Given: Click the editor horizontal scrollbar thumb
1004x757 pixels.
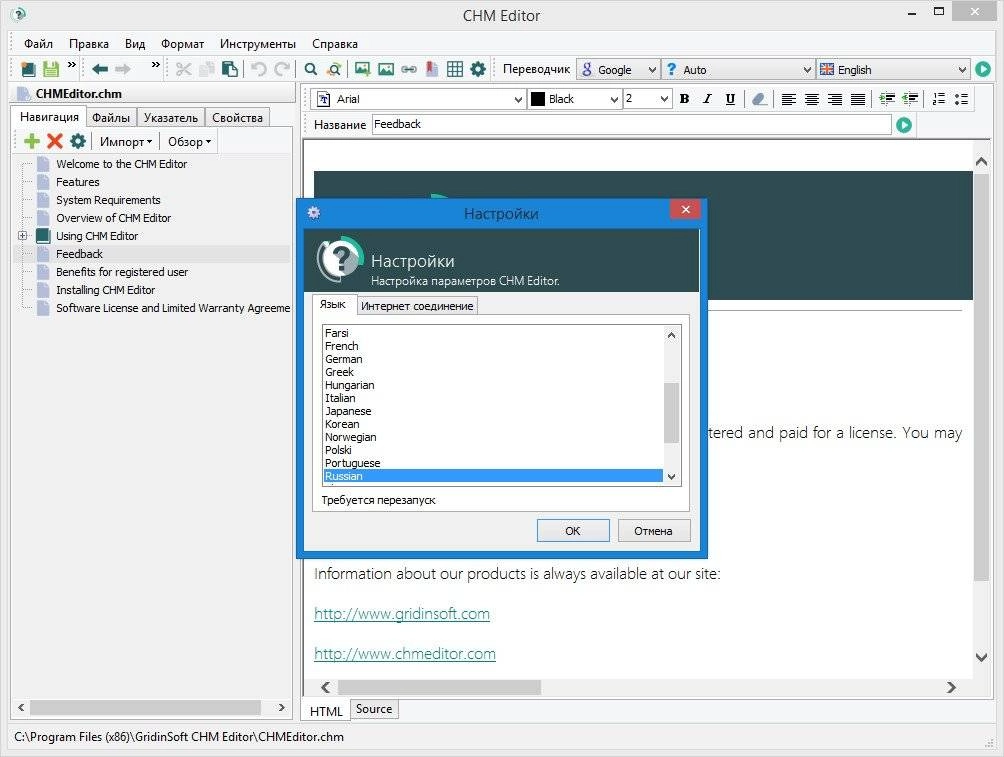Looking at the screenshot, I should [x=439, y=687].
